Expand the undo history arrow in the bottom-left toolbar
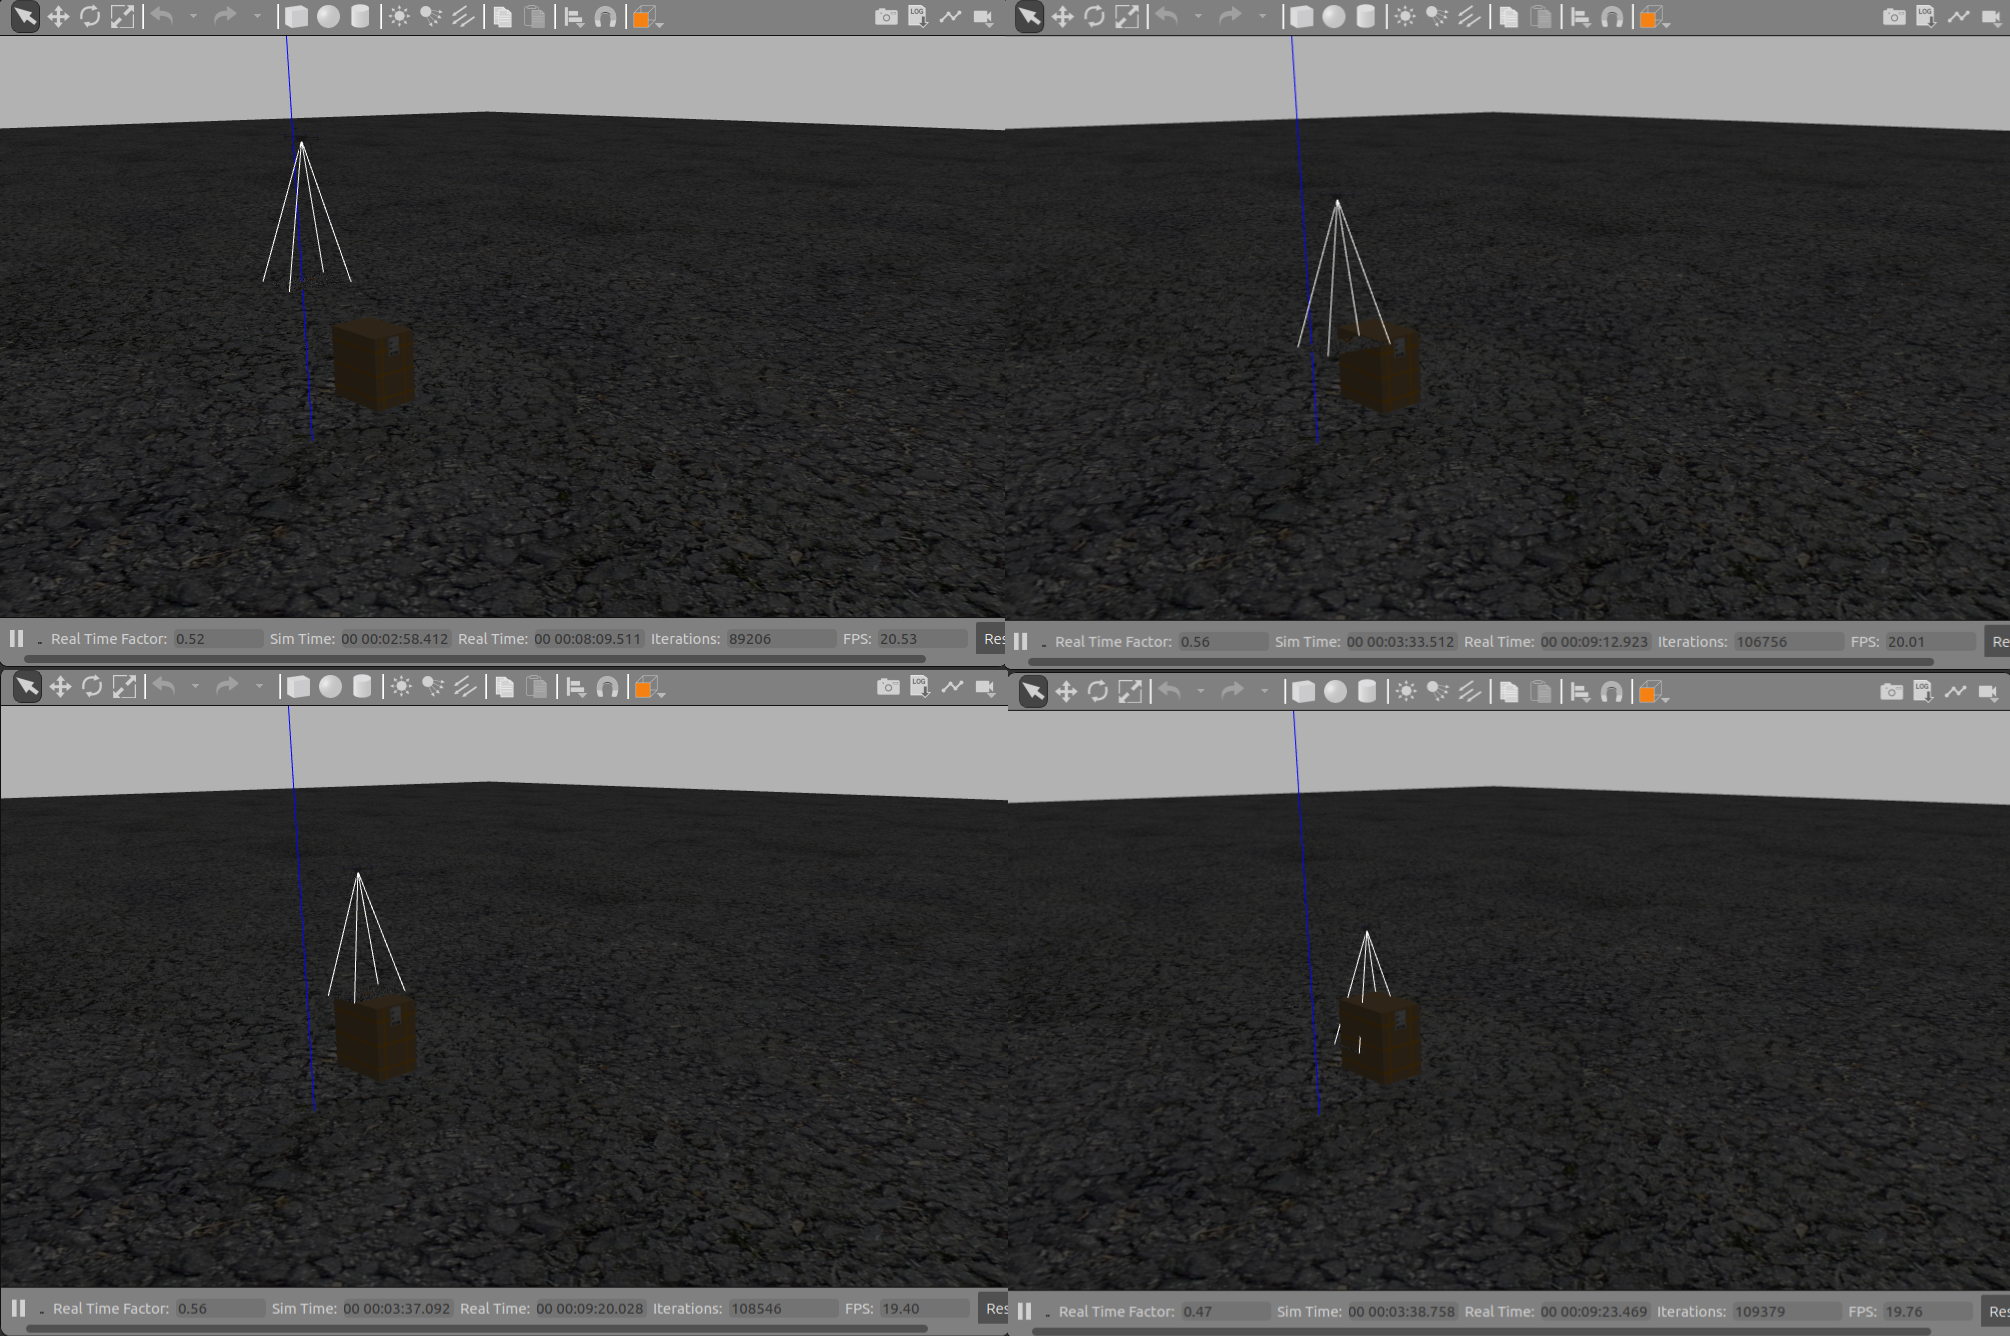Screen dimensions: 2010x1336 195,686
